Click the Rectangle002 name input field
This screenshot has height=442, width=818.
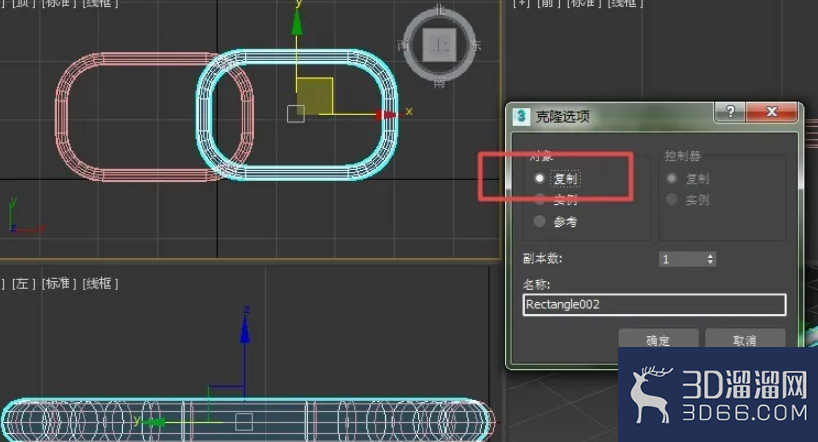point(654,305)
